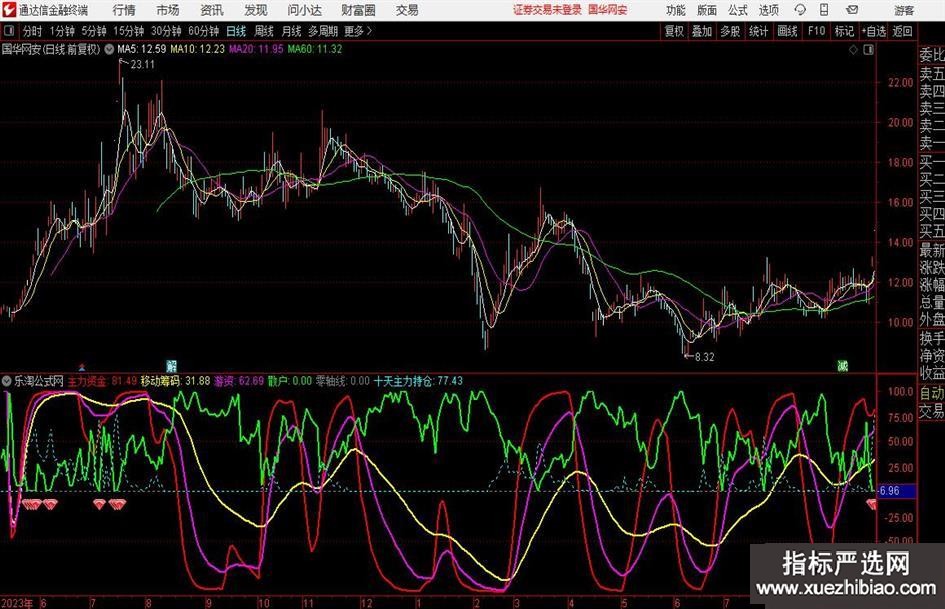
Task: Click the 证券交易未登录 login link
Action: (547, 10)
